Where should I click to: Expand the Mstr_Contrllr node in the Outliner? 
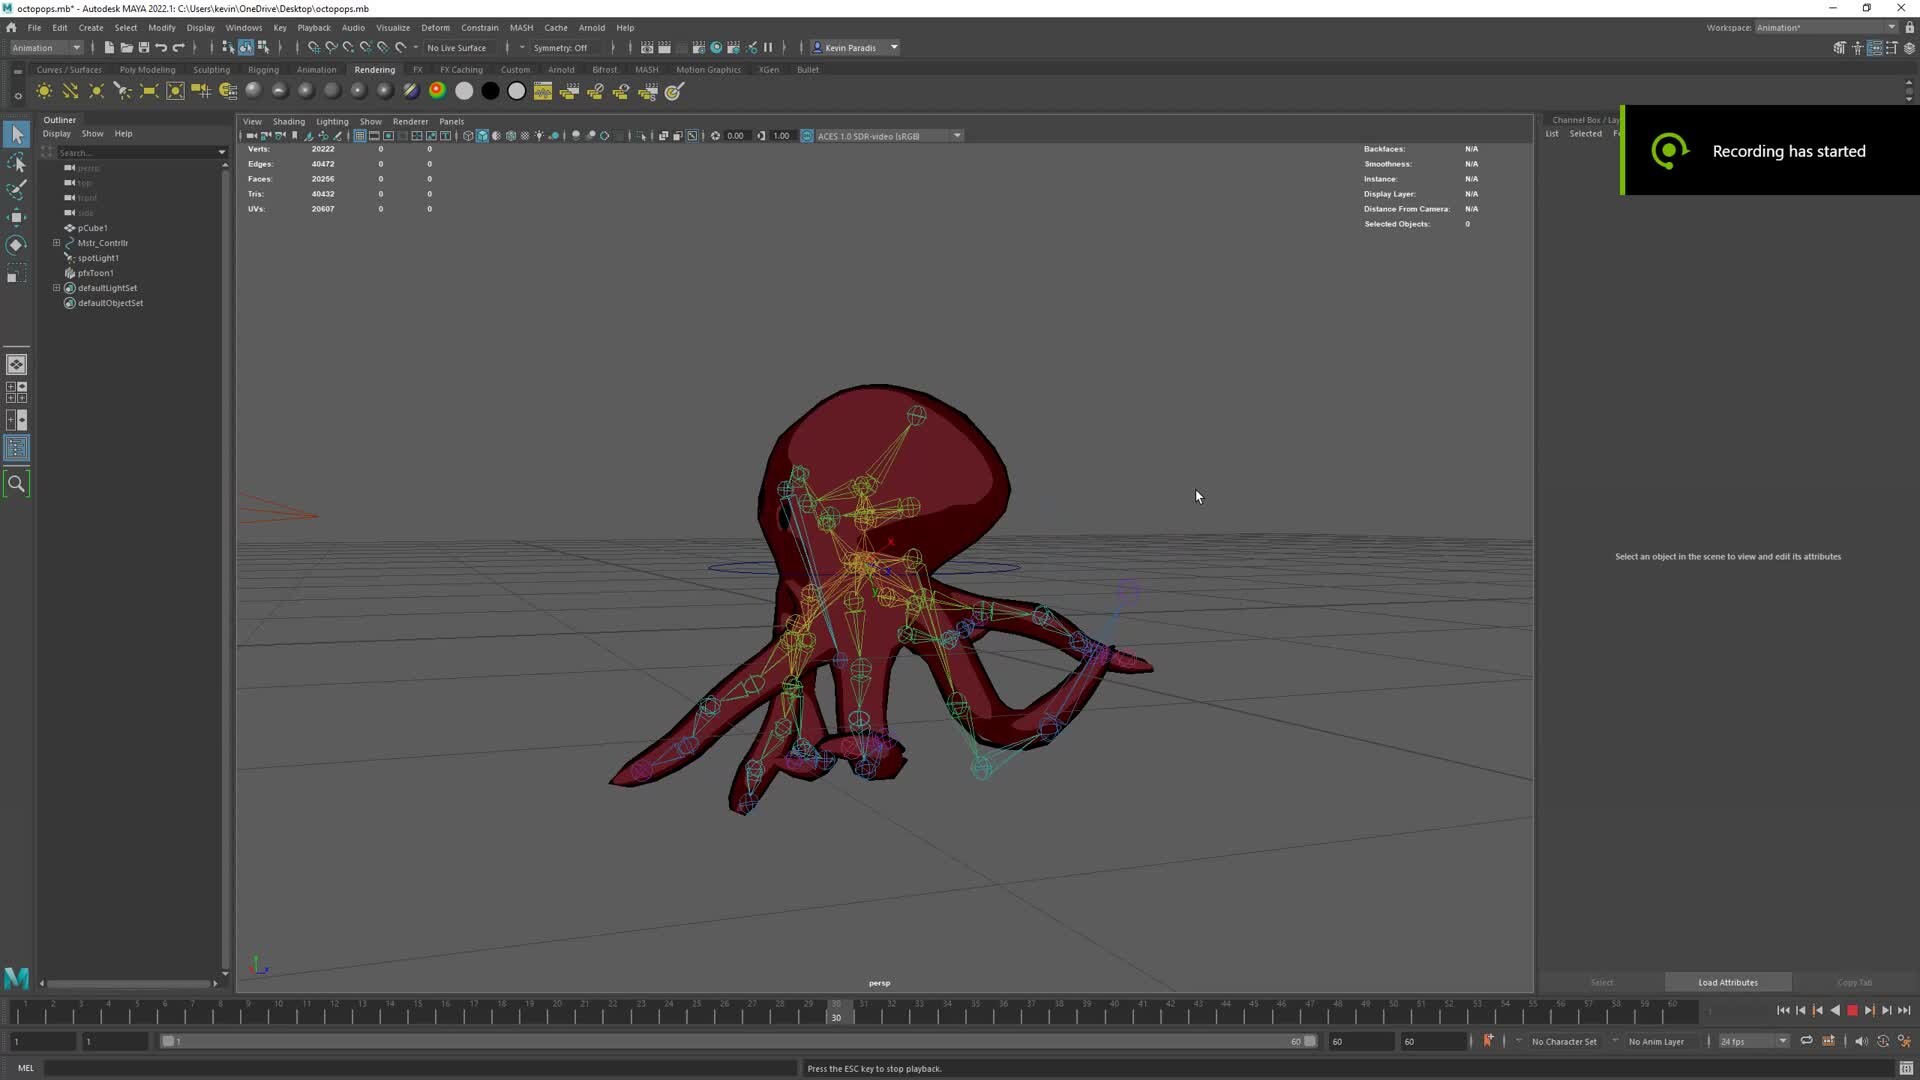(x=57, y=243)
